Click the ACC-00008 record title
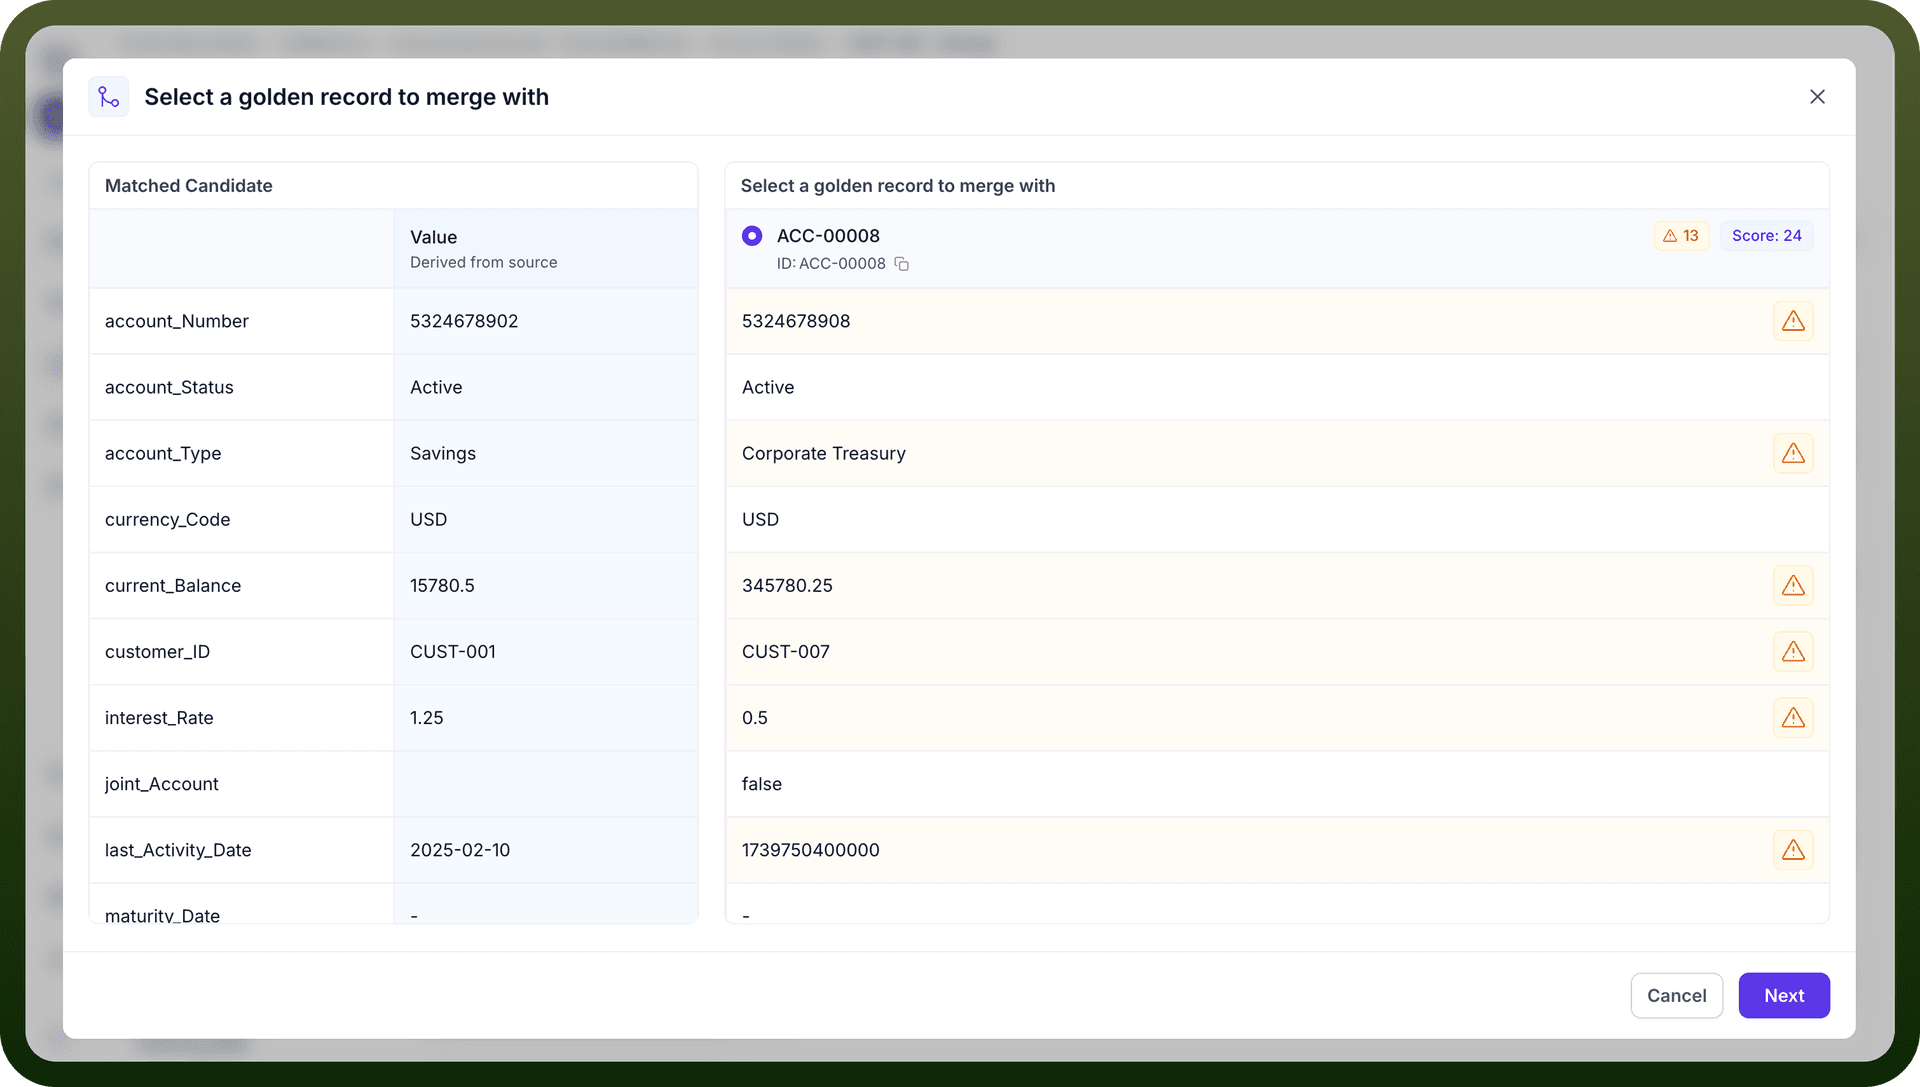 pyautogui.click(x=828, y=236)
